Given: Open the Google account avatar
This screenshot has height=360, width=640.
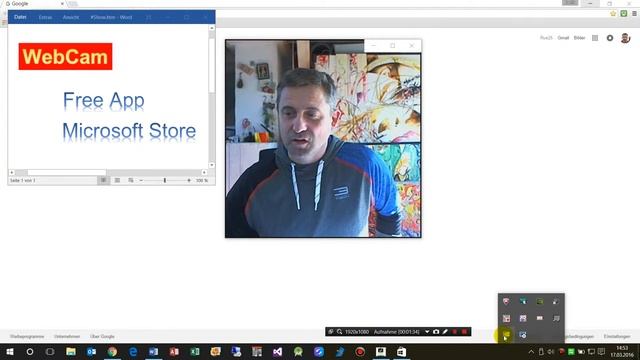Looking at the screenshot, I should click(x=625, y=38).
